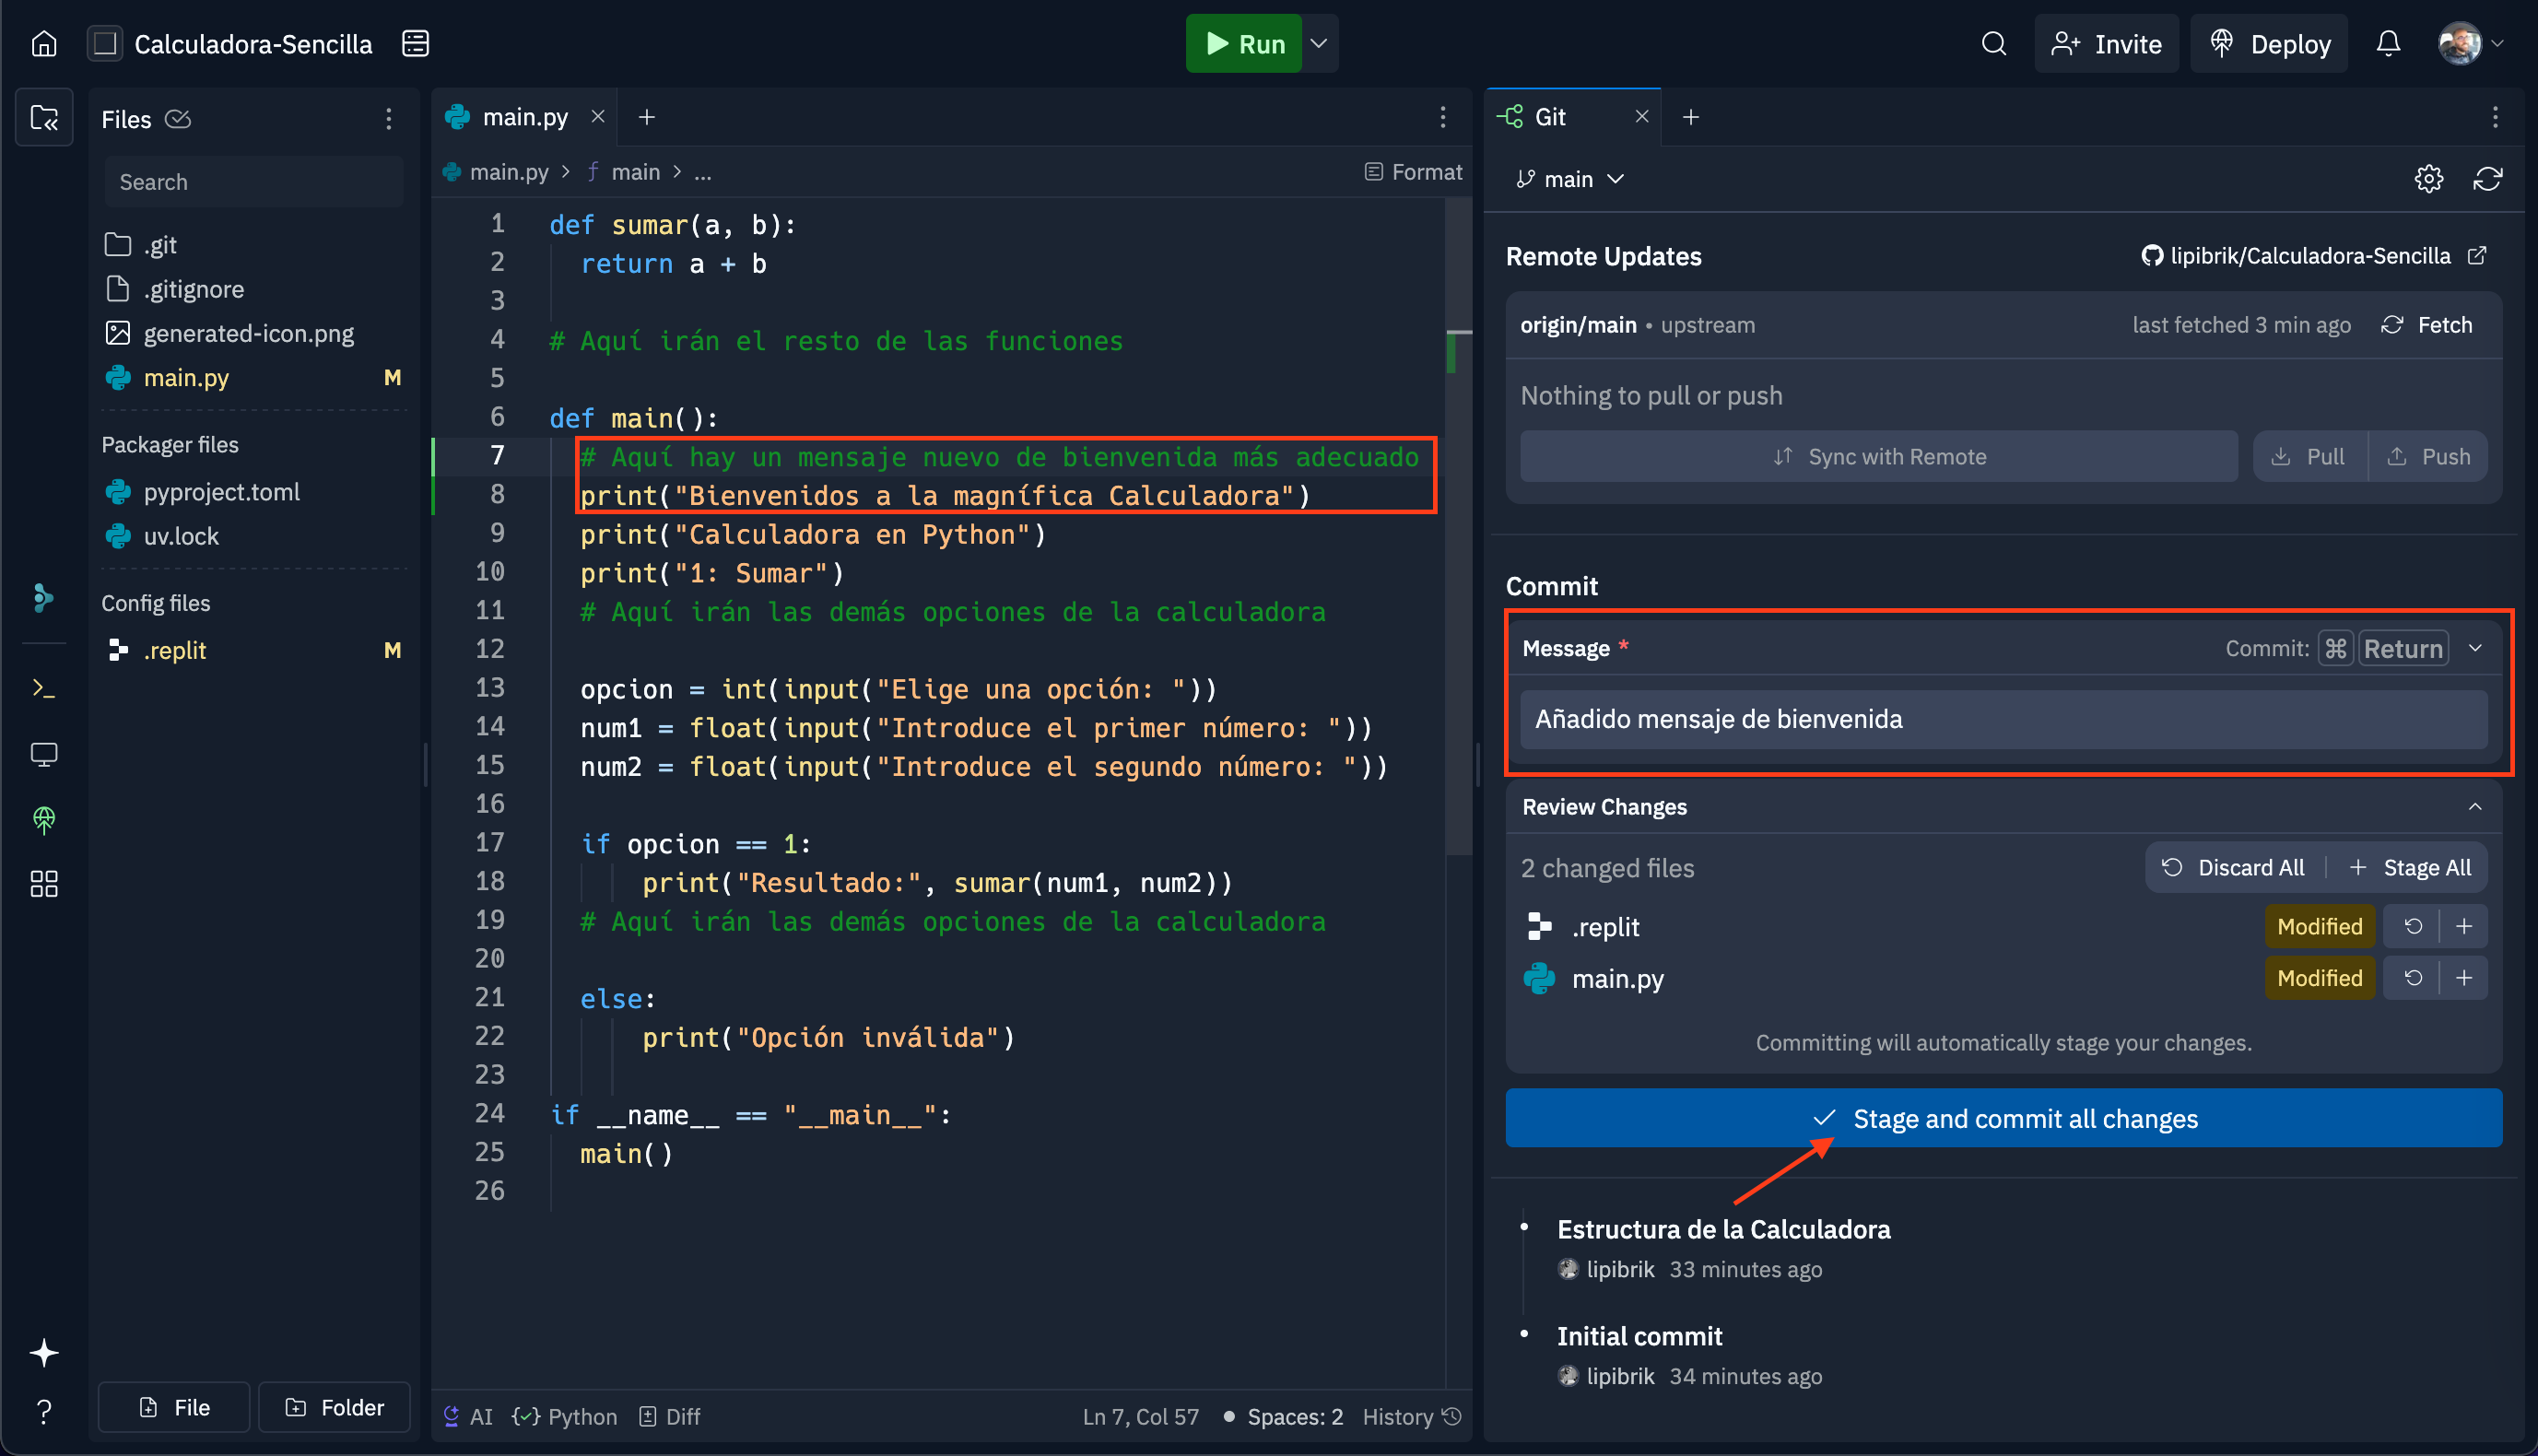Select the Git tab
The height and width of the screenshot is (1456, 2538).
click(x=1549, y=117)
